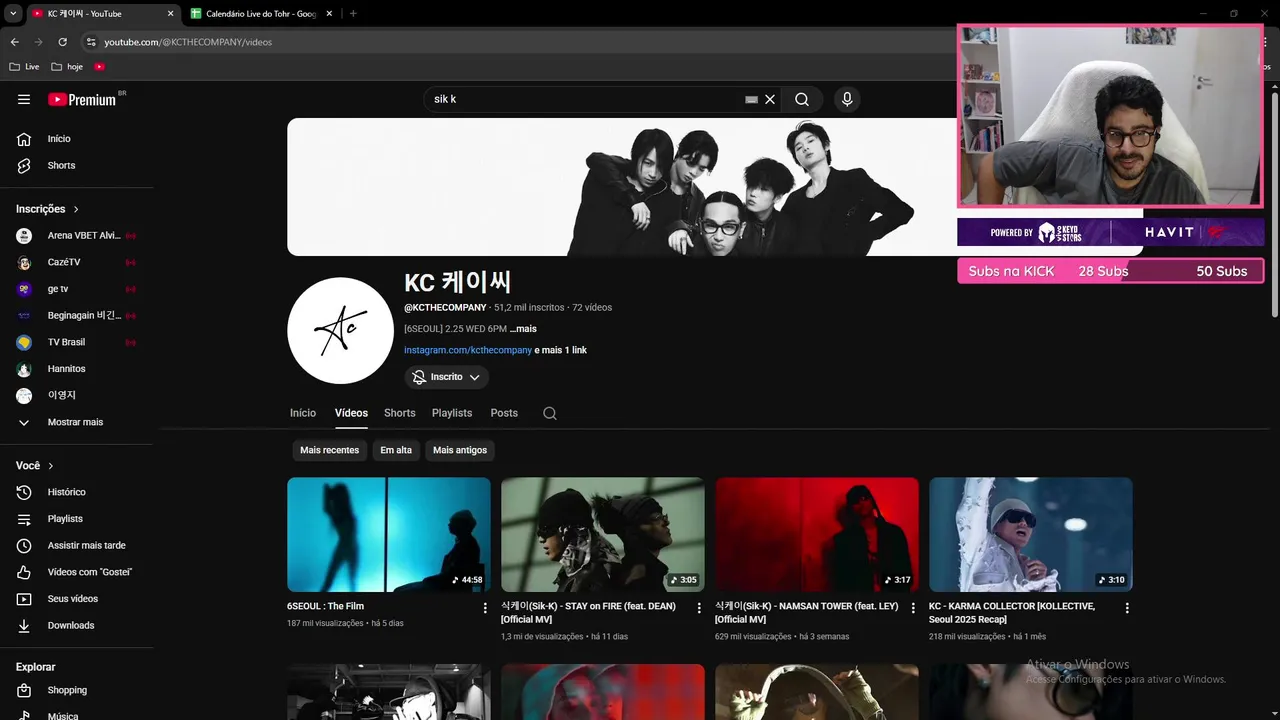Expand the Você section header
This screenshot has height=720, width=1280.
35,466
